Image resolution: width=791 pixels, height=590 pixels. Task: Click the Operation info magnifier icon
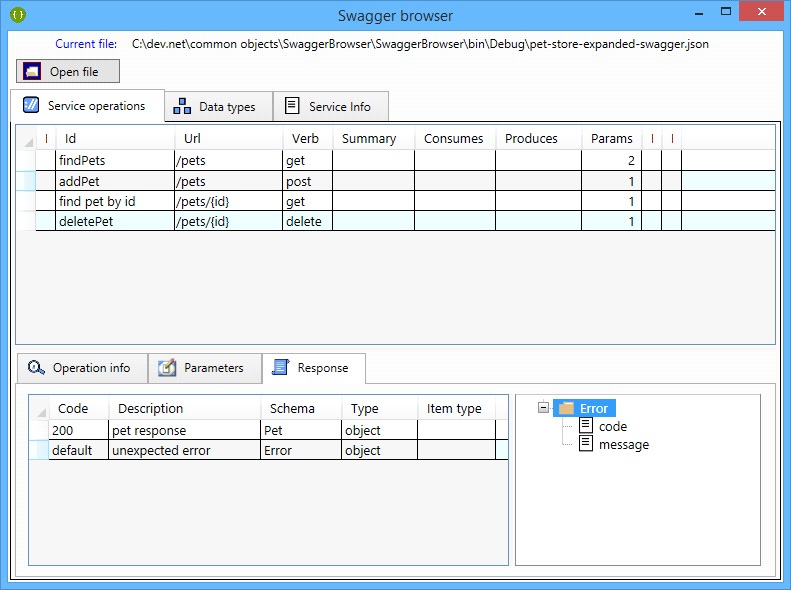pyautogui.click(x=36, y=368)
